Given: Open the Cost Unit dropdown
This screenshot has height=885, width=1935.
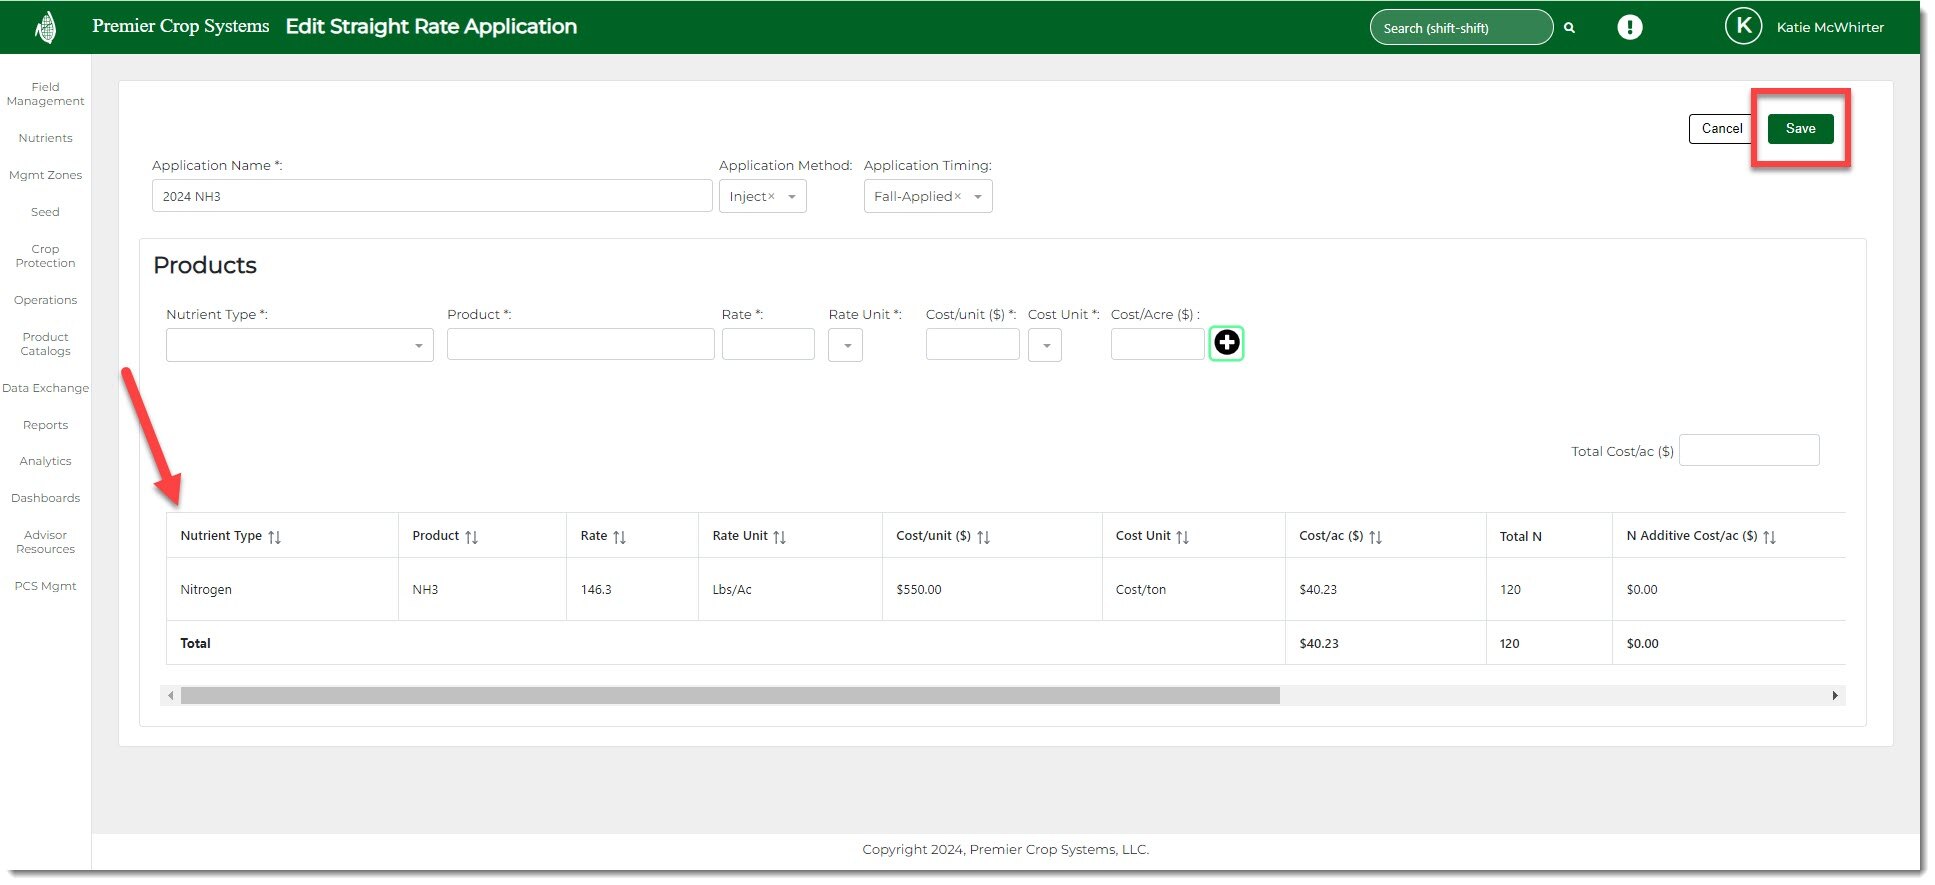Looking at the screenshot, I should point(1045,346).
